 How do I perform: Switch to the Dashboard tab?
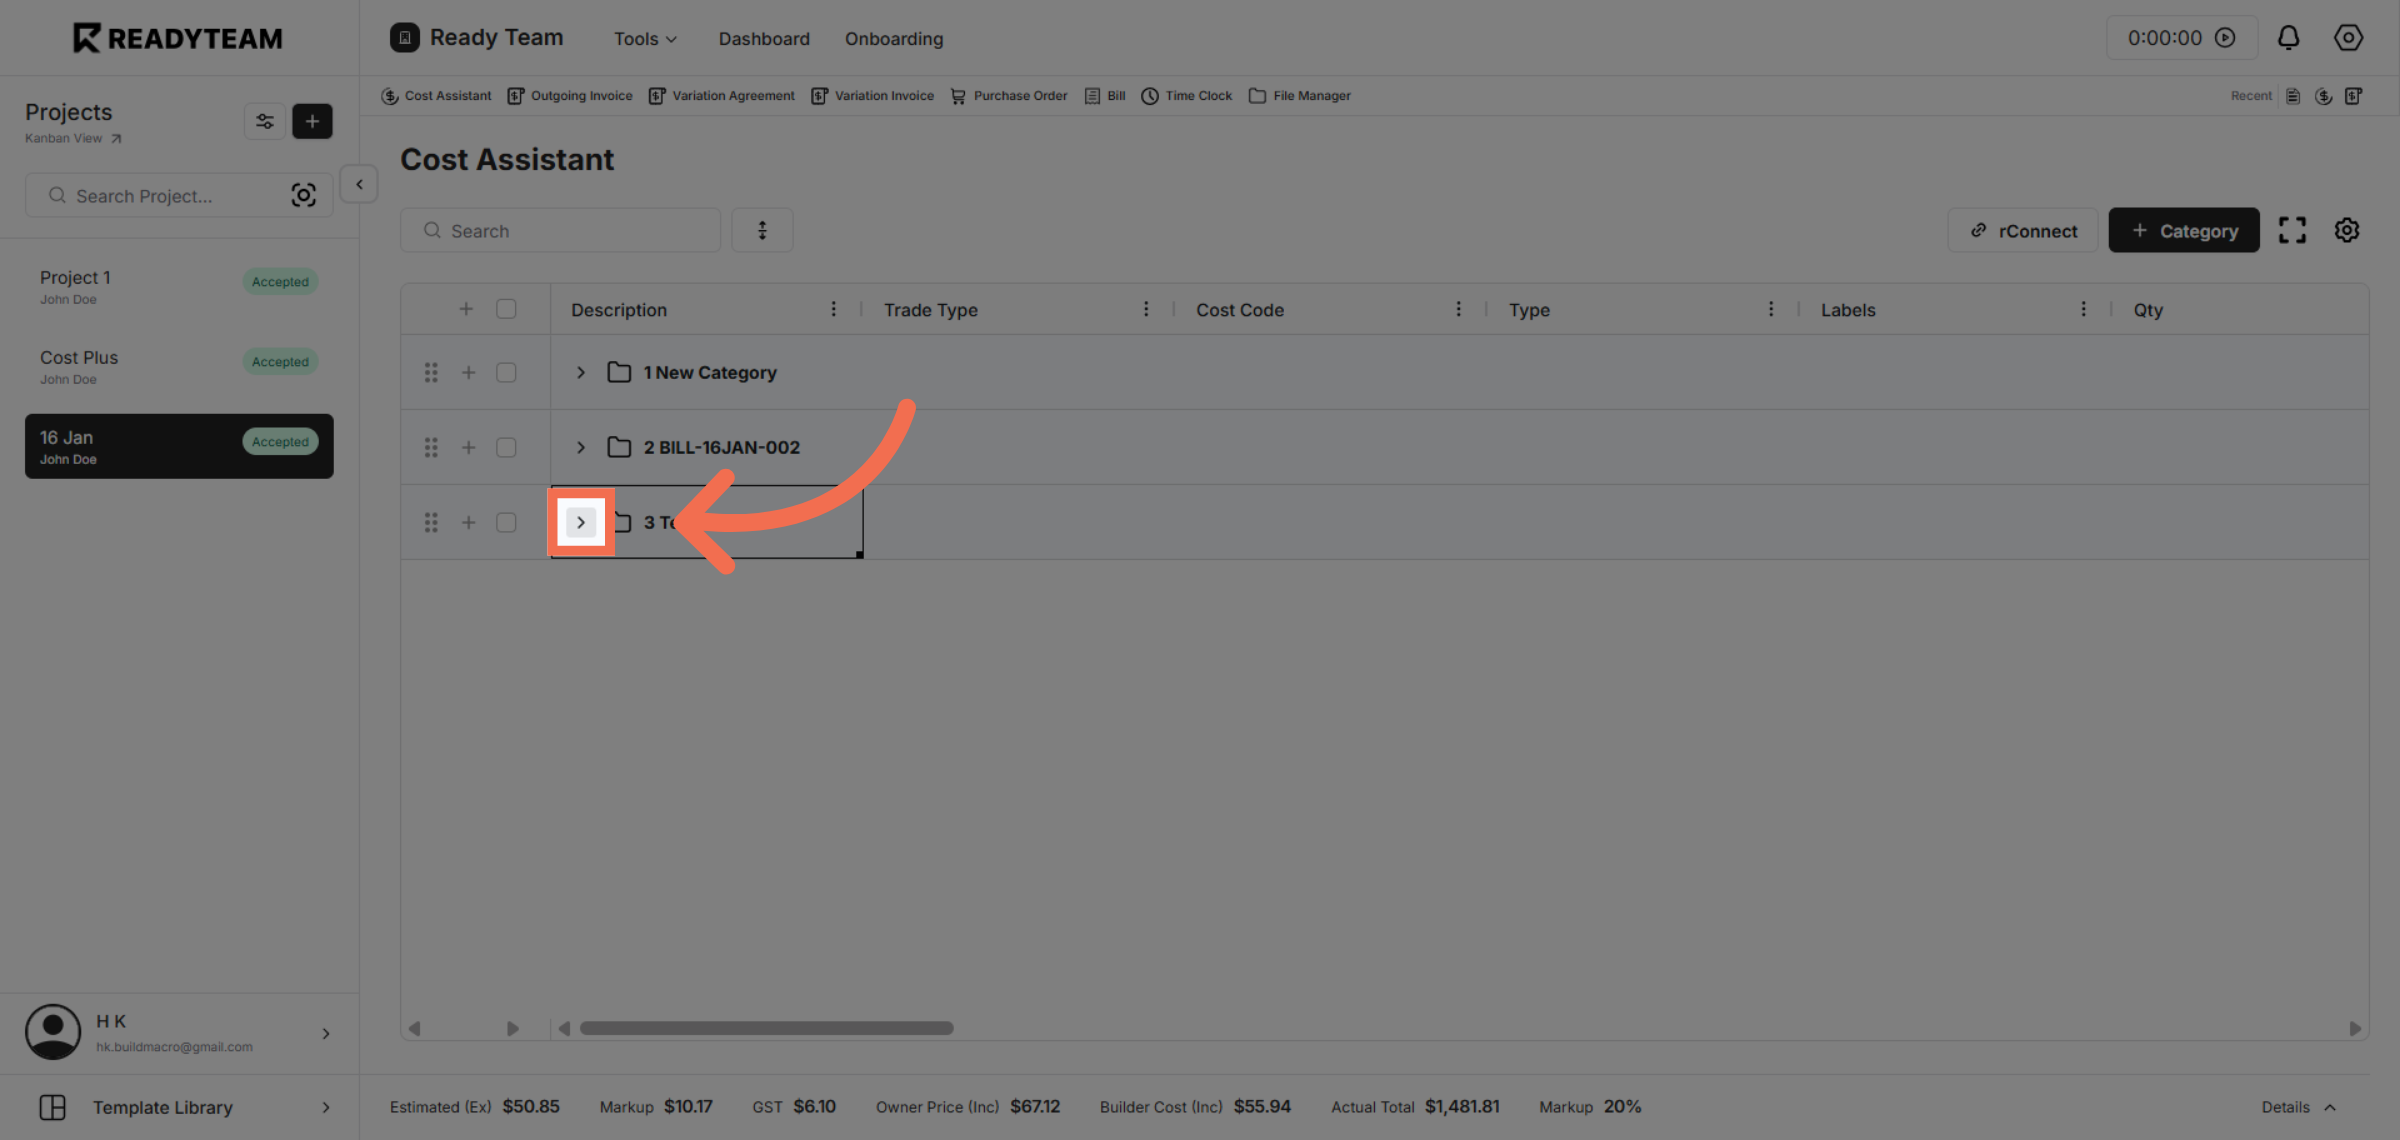coord(763,38)
